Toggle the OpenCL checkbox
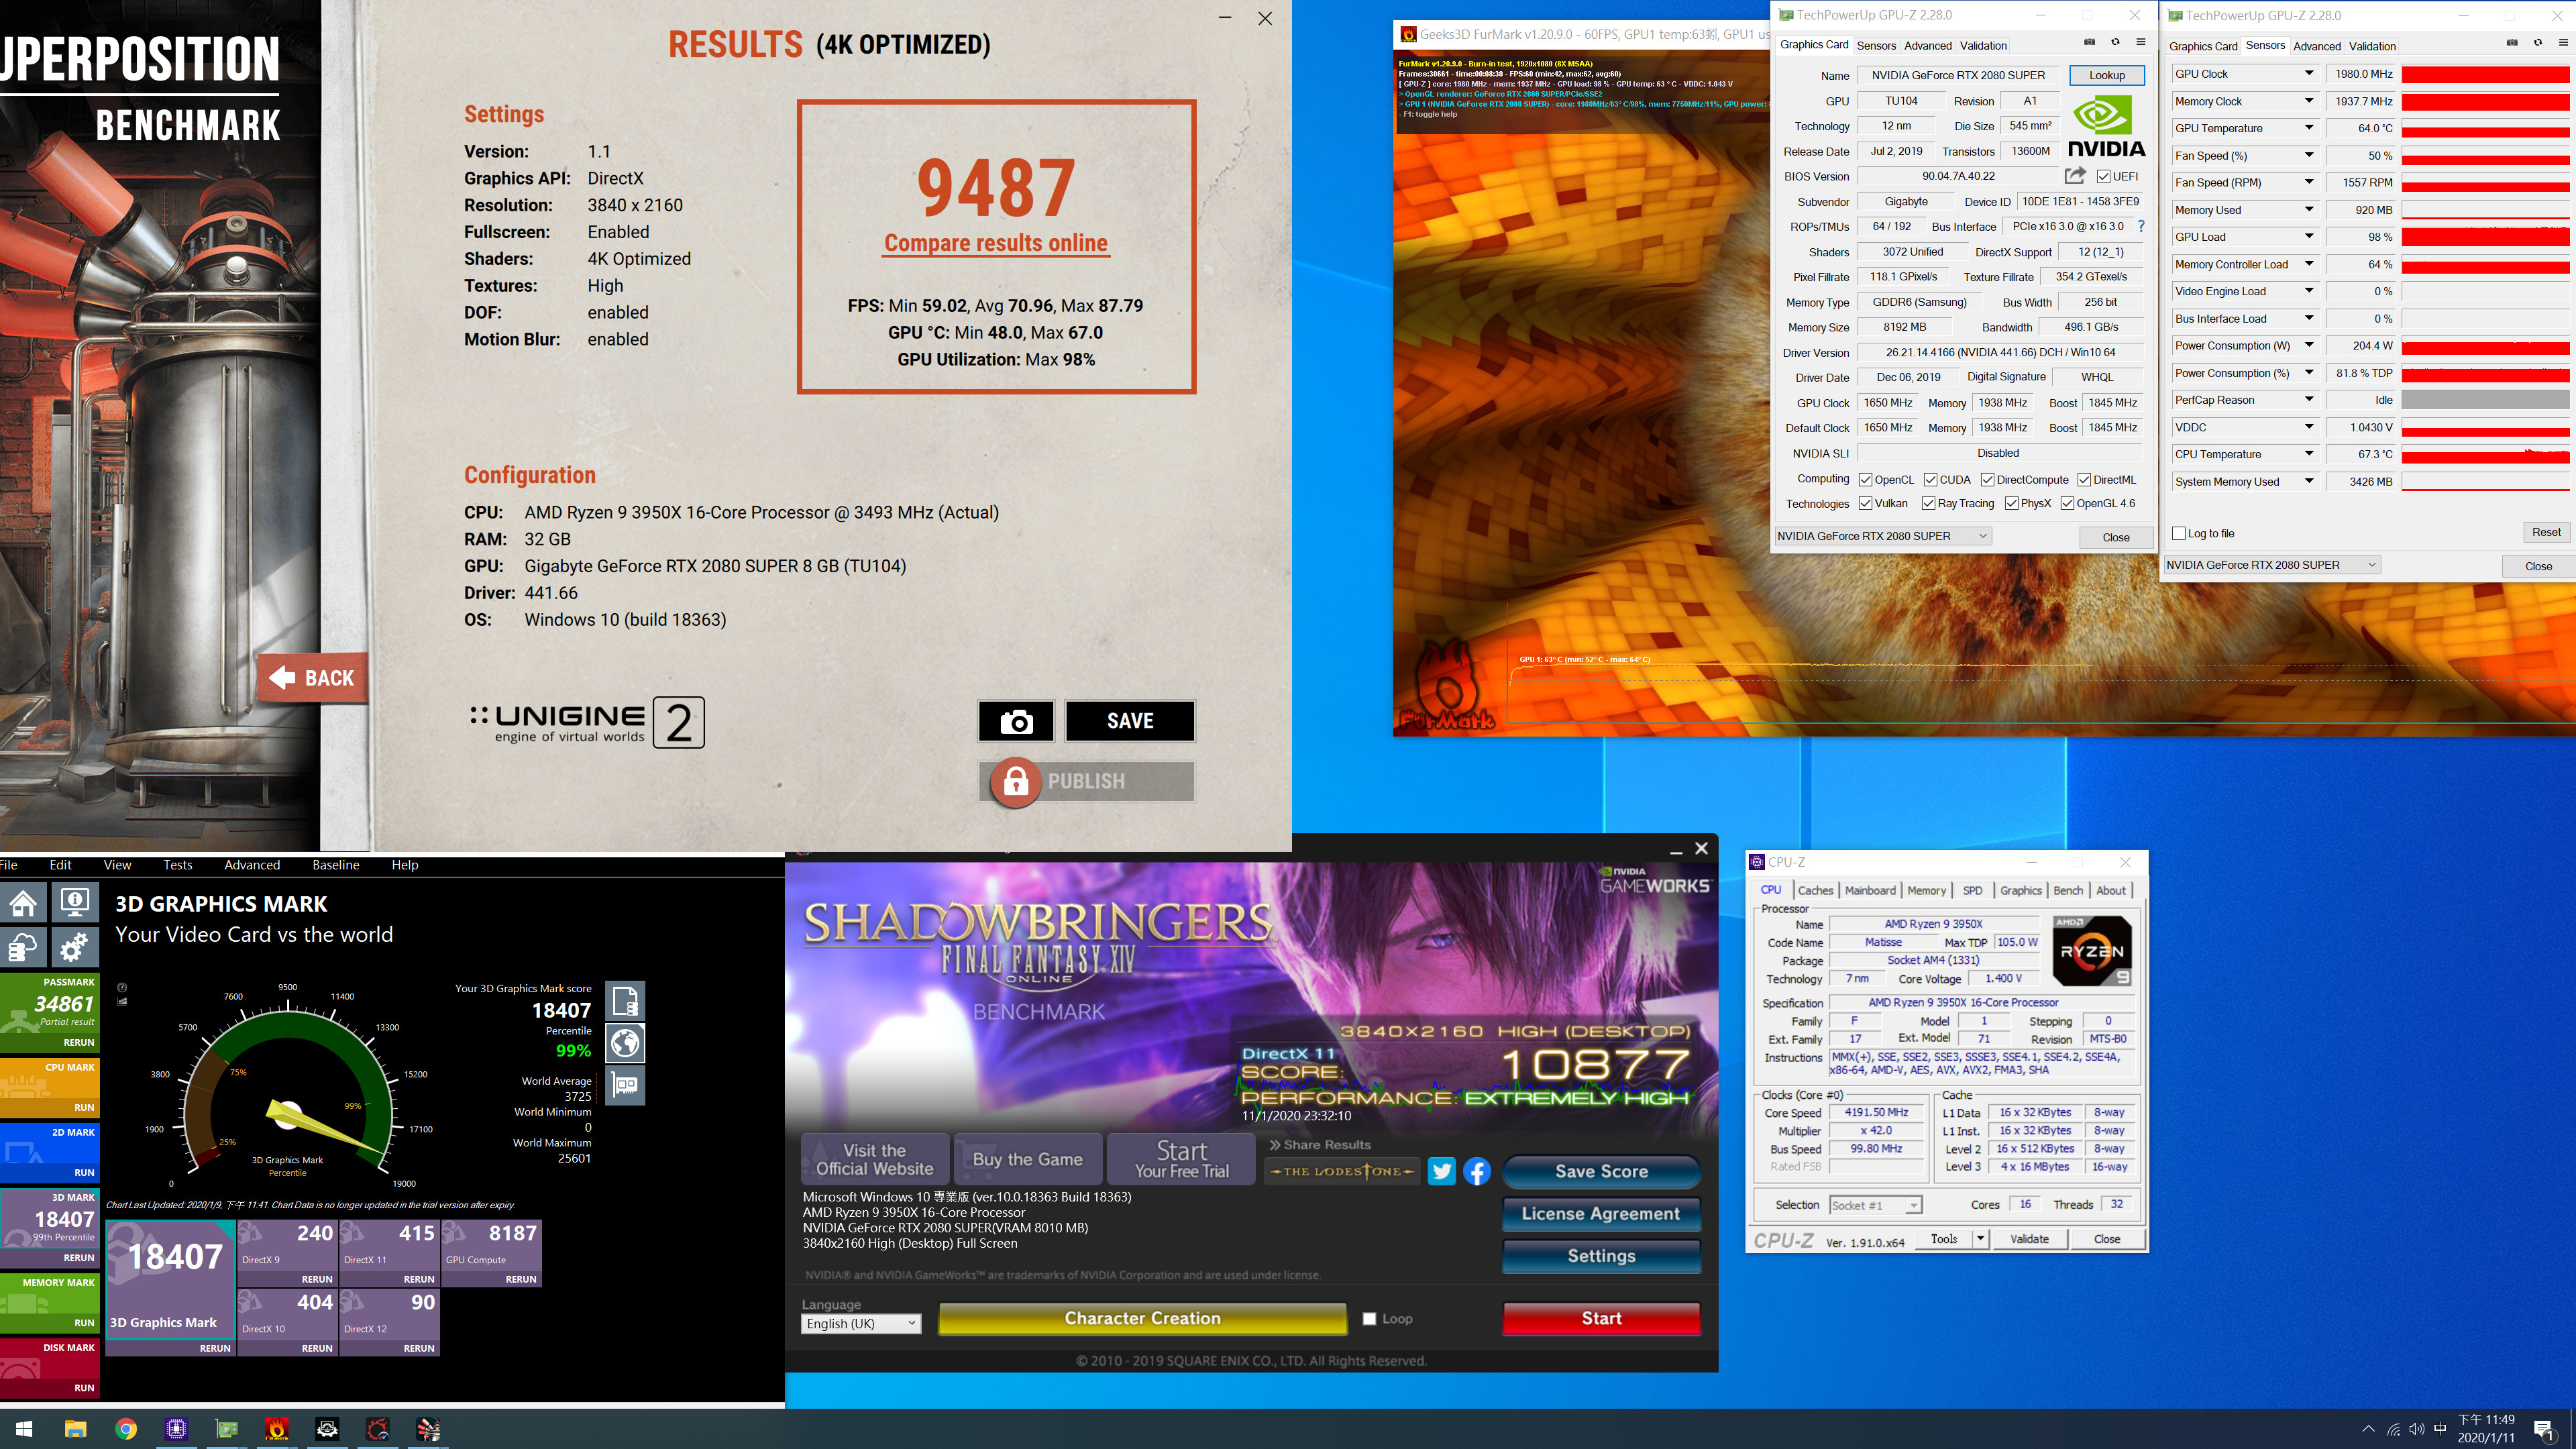This screenshot has width=2576, height=1449. click(x=1865, y=480)
